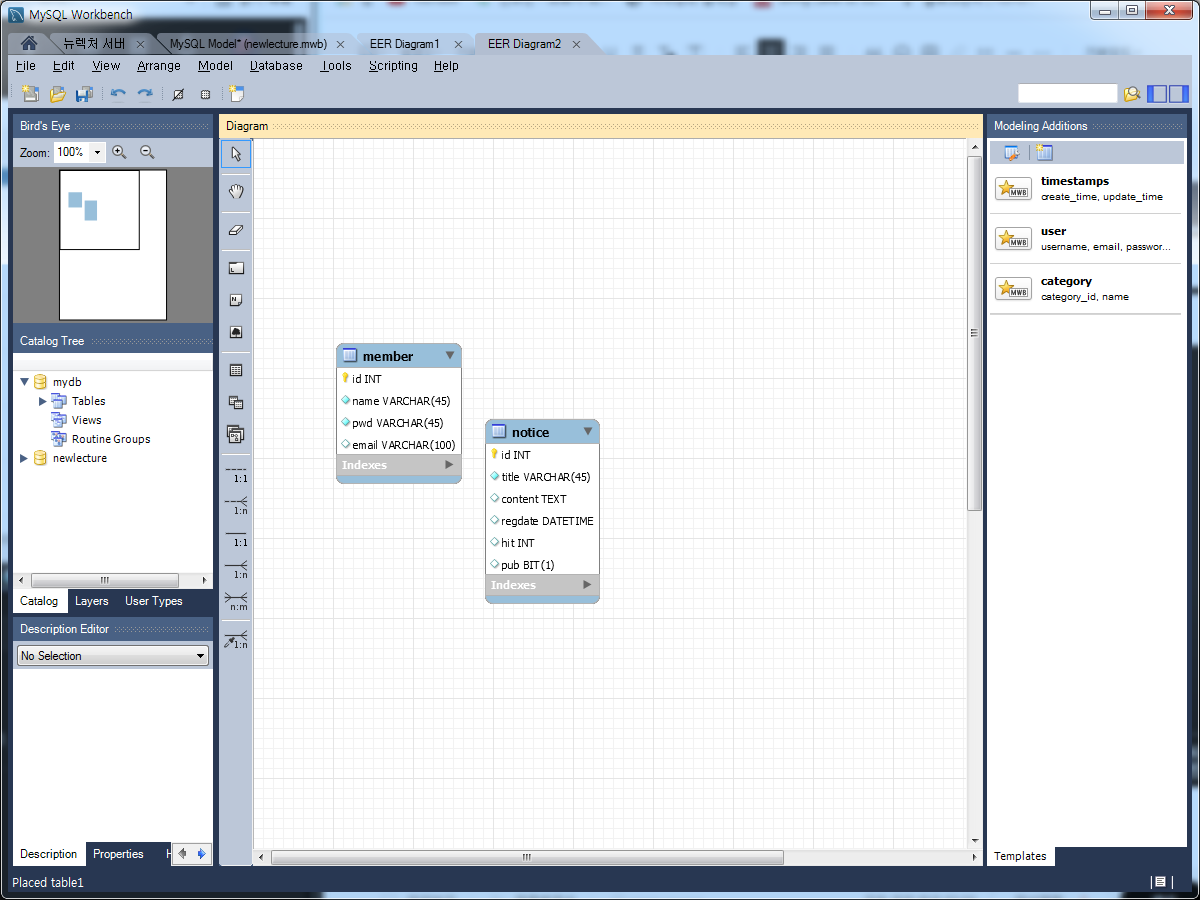Image resolution: width=1200 pixels, height=900 pixels.
Task: Click the toolbar search input field
Action: (x=1067, y=93)
